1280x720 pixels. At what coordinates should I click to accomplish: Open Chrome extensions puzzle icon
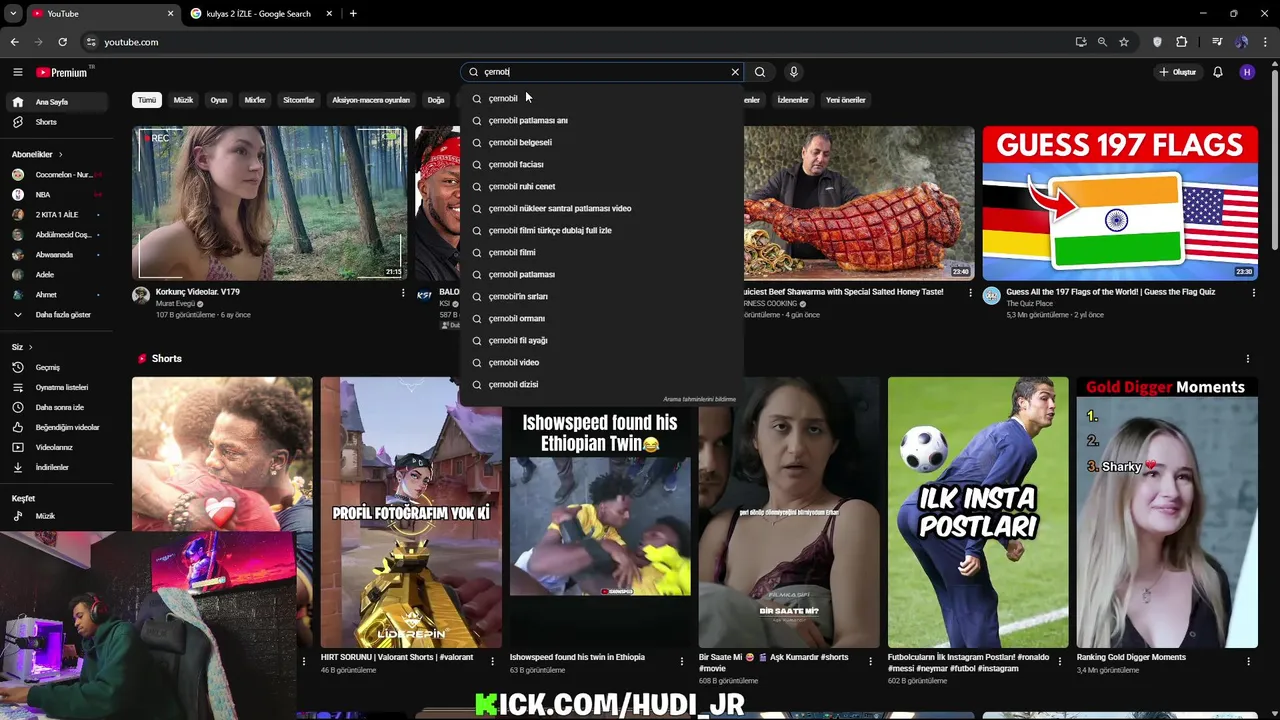point(1182,42)
